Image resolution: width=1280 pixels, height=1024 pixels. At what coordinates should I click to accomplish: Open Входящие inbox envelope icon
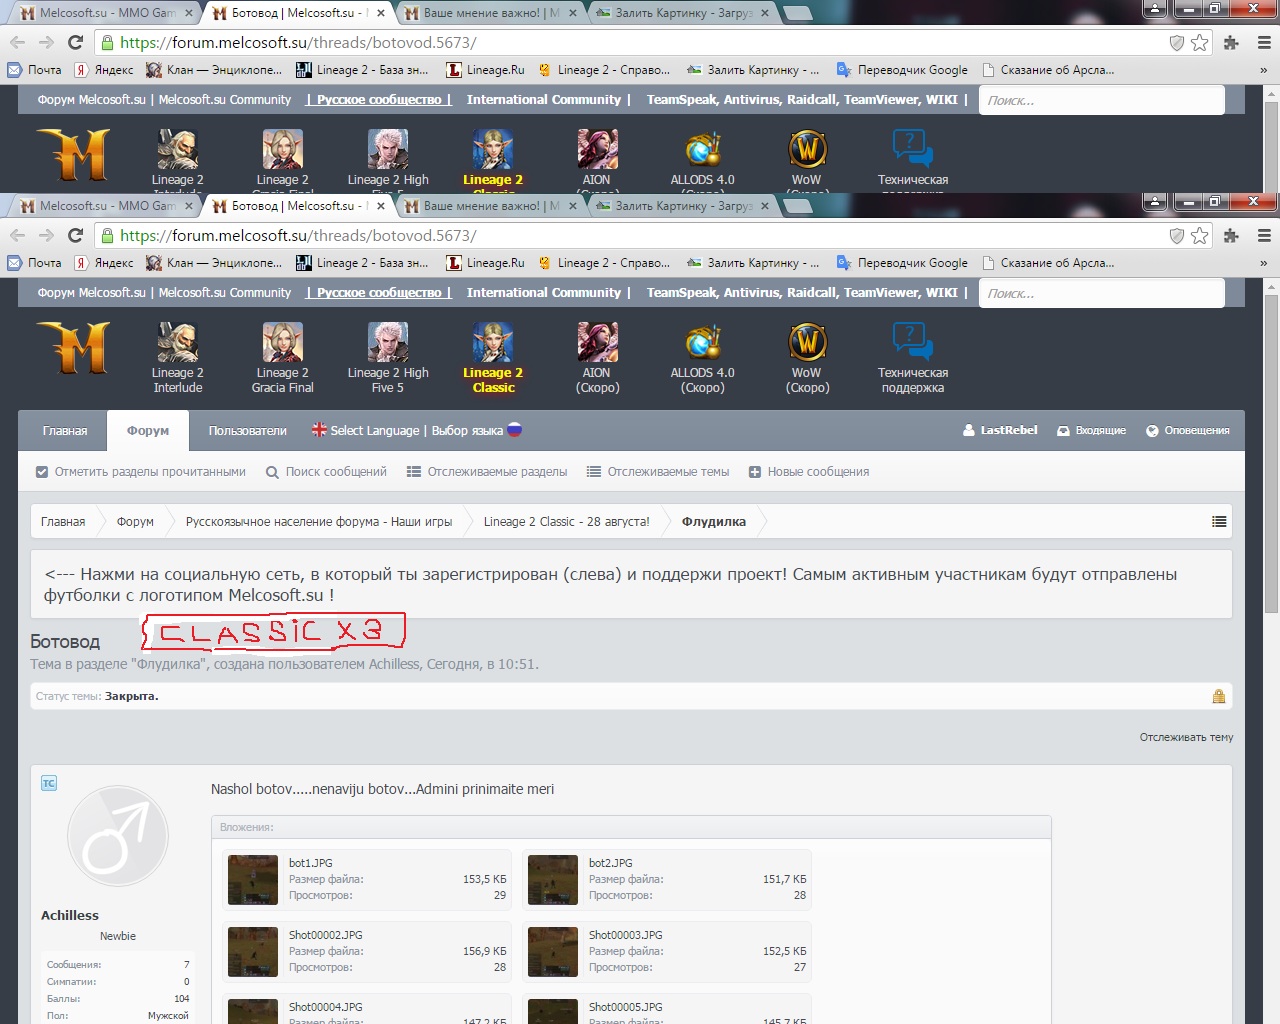1092,431
